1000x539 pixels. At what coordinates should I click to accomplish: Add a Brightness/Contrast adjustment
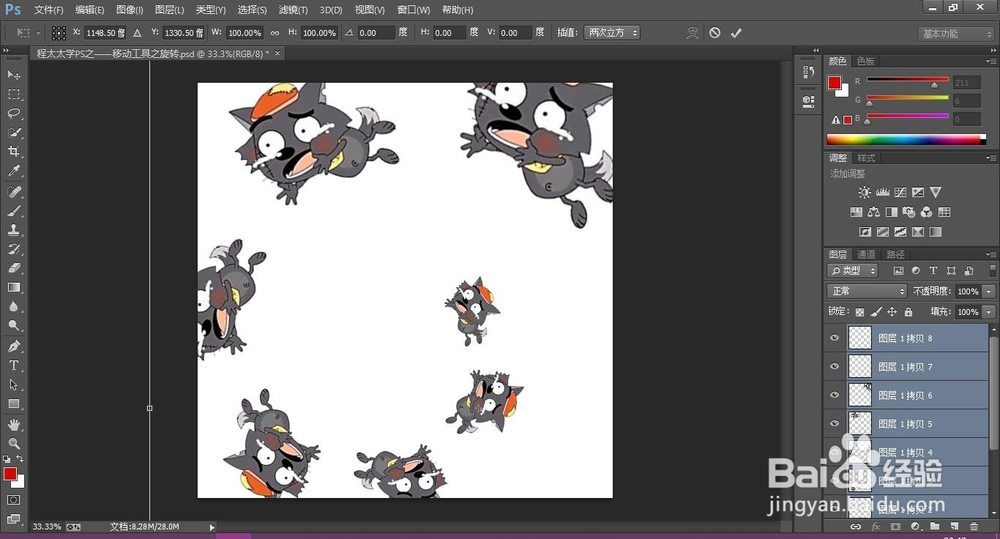[x=864, y=192]
